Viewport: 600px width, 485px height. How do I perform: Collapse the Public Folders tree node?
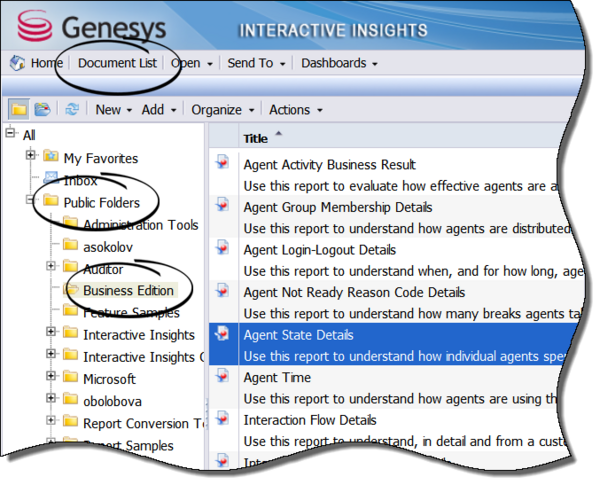coord(30,199)
